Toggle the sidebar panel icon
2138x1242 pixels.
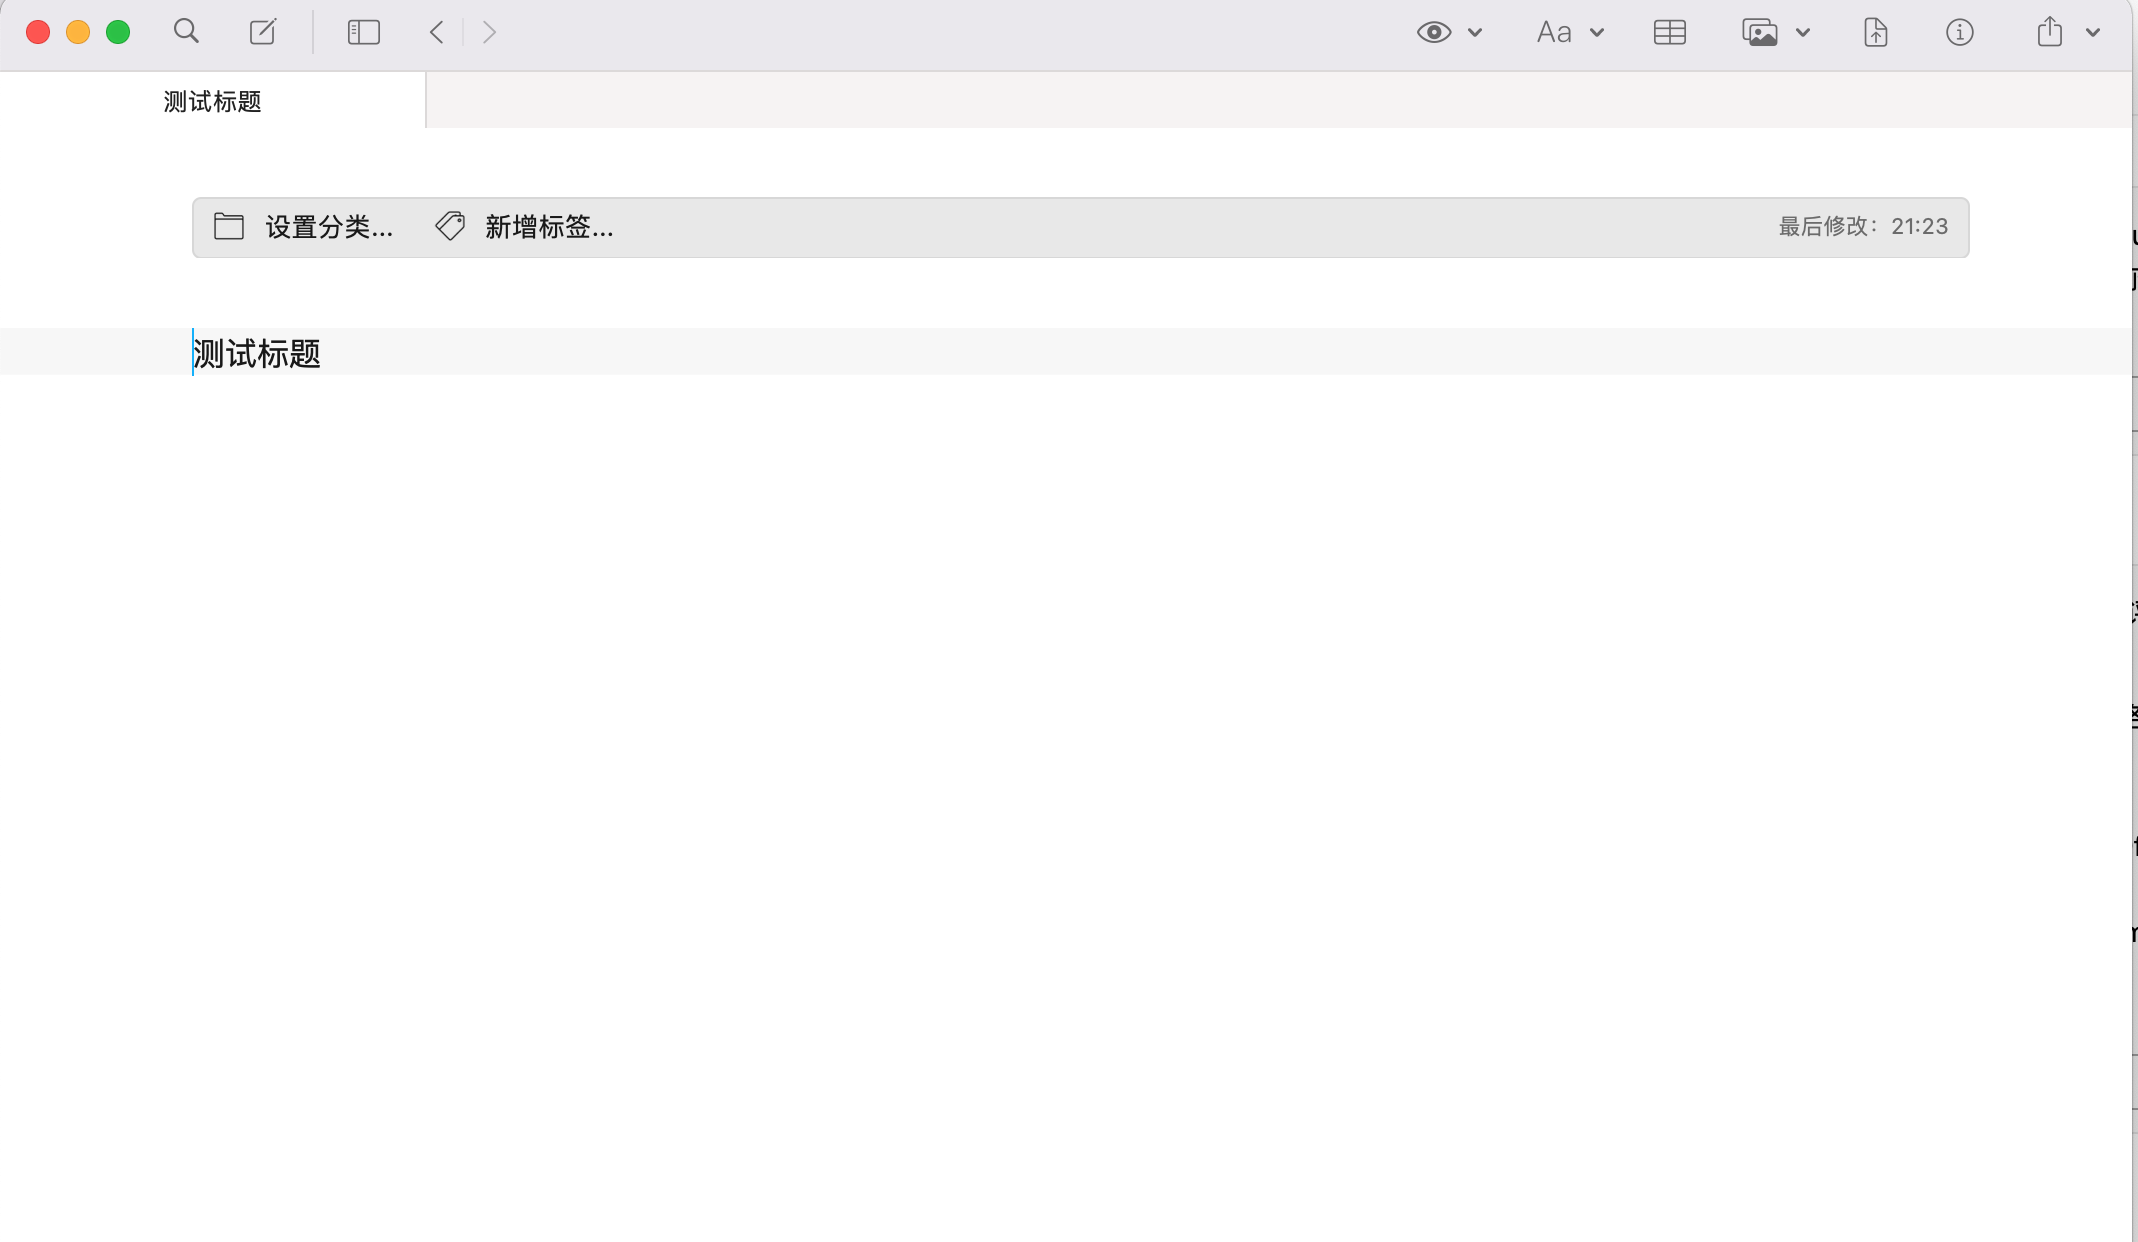[363, 32]
